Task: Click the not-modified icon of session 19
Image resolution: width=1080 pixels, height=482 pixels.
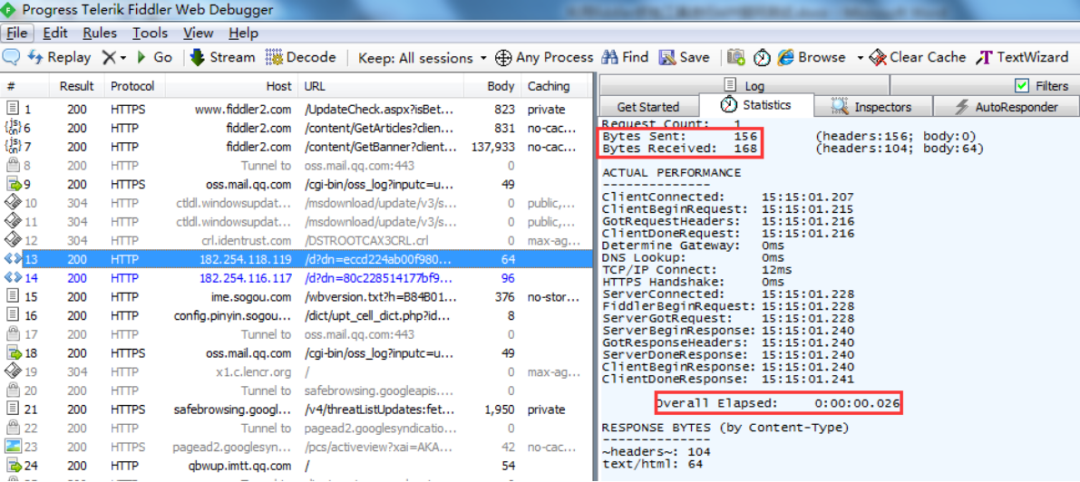Action: pyautogui.click(x=13, y=371)
